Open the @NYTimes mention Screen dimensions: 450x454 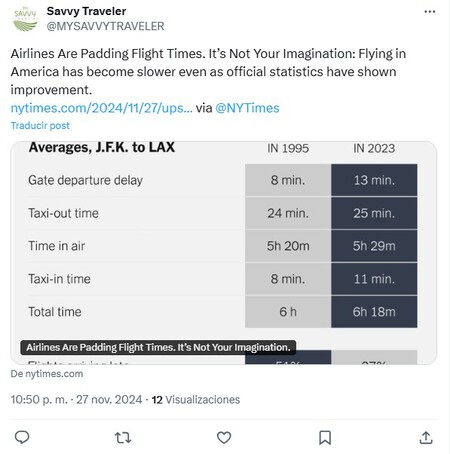coord(247,108)
